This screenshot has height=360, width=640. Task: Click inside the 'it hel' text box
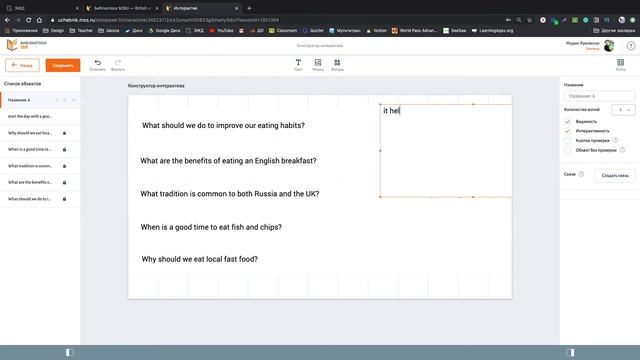coord(446,151)
